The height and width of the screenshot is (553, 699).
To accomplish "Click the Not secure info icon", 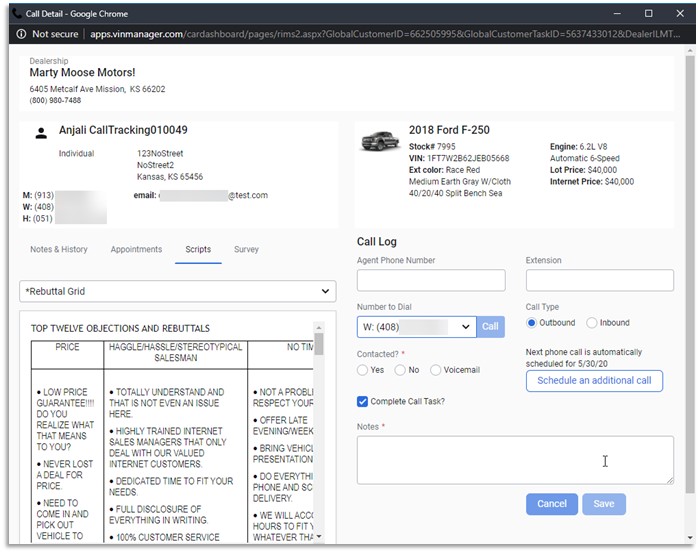I will [x=21, y=34].
